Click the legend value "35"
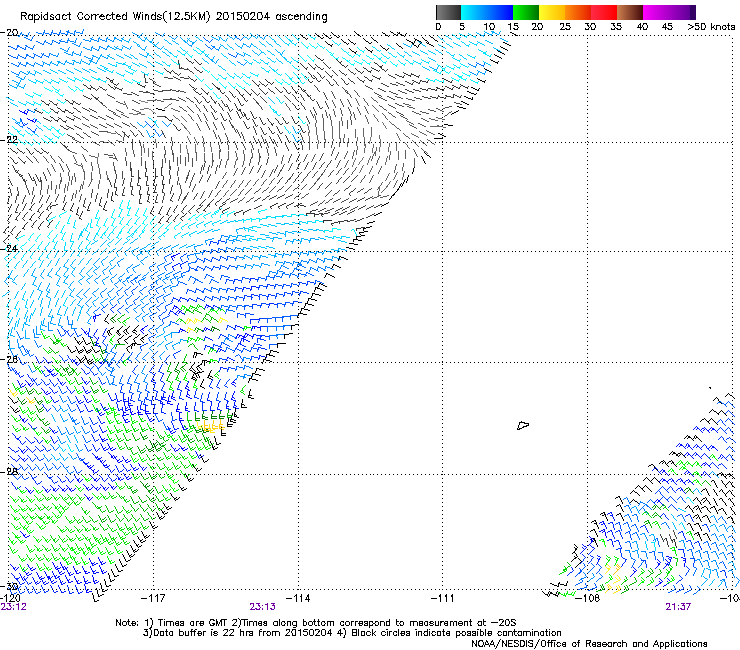The image size is (740, 650). tap(616, 27)
